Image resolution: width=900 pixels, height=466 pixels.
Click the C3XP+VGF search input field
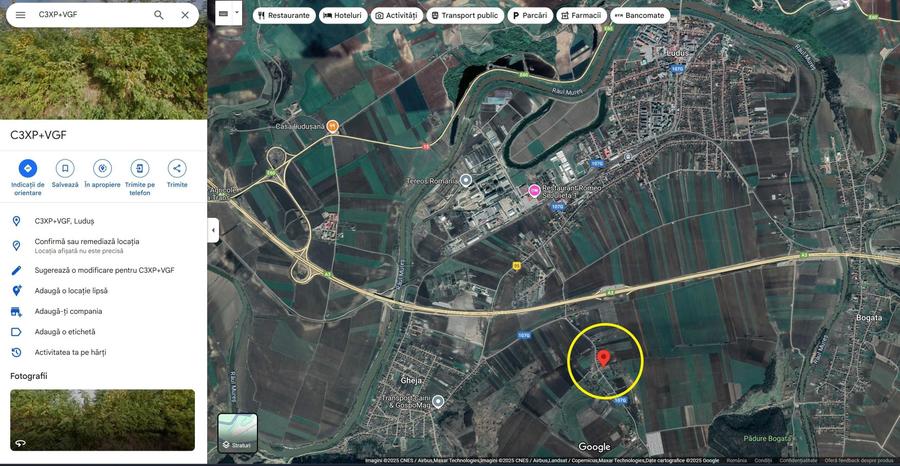coord(92,15)
